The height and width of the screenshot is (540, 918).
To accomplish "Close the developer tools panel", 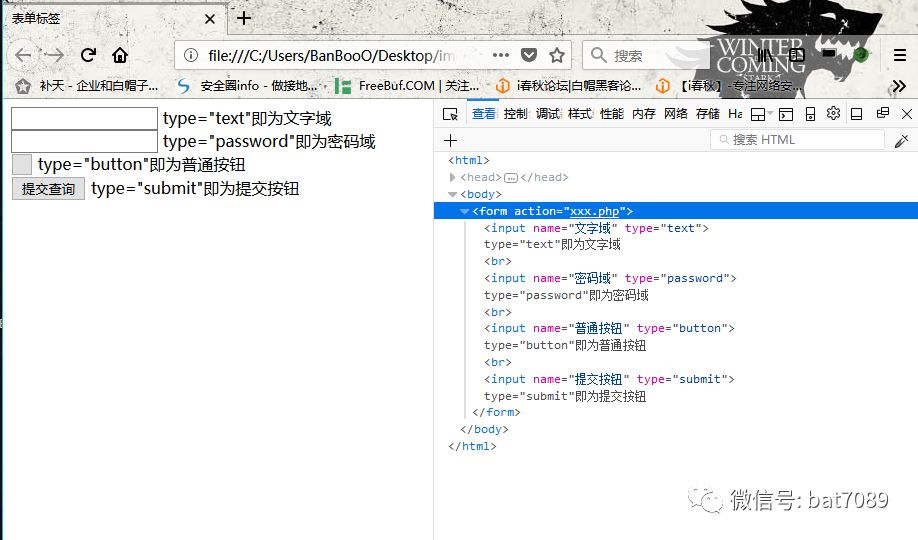I will click(x=907, y=114).
